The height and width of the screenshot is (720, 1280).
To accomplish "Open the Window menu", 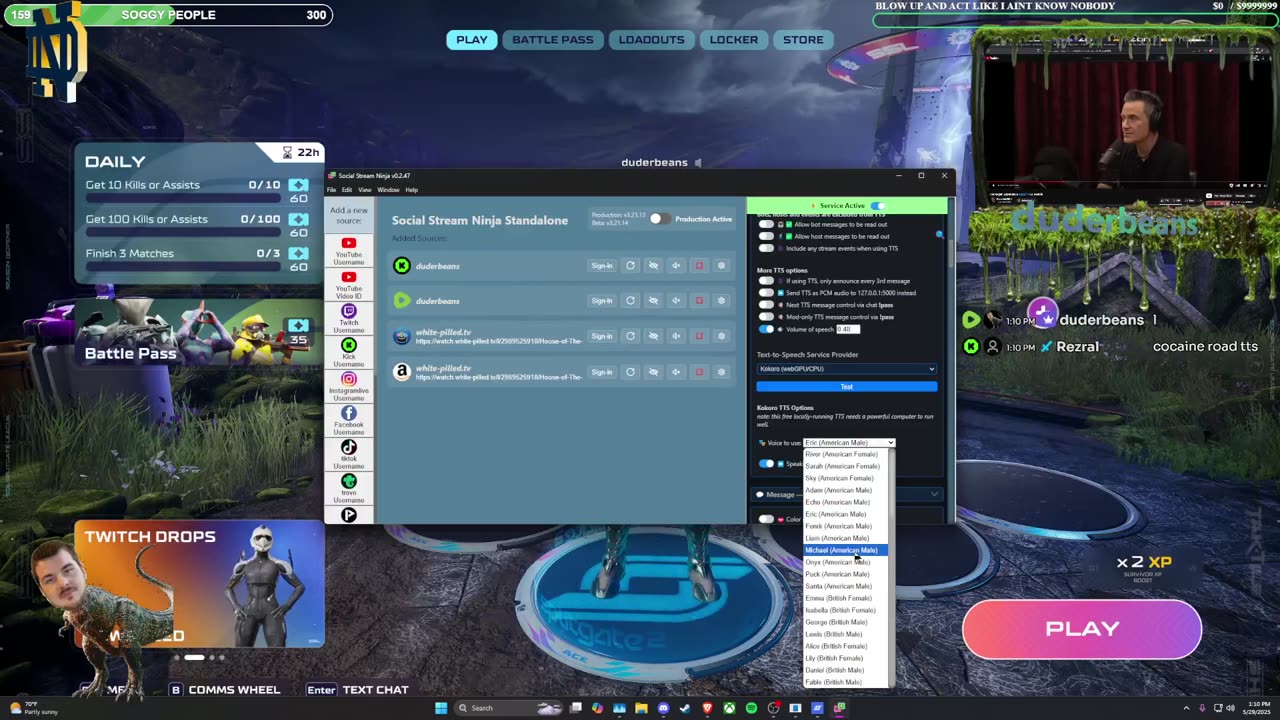I will [x=388, y=190].
